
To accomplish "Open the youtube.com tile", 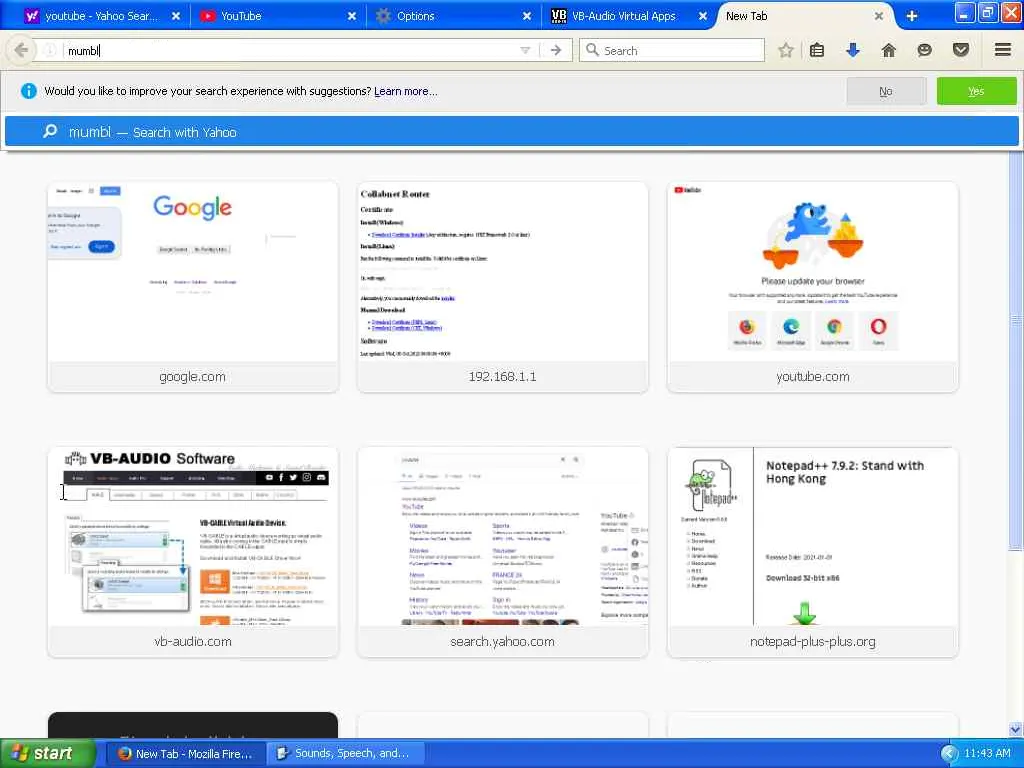I will (812, 287).
